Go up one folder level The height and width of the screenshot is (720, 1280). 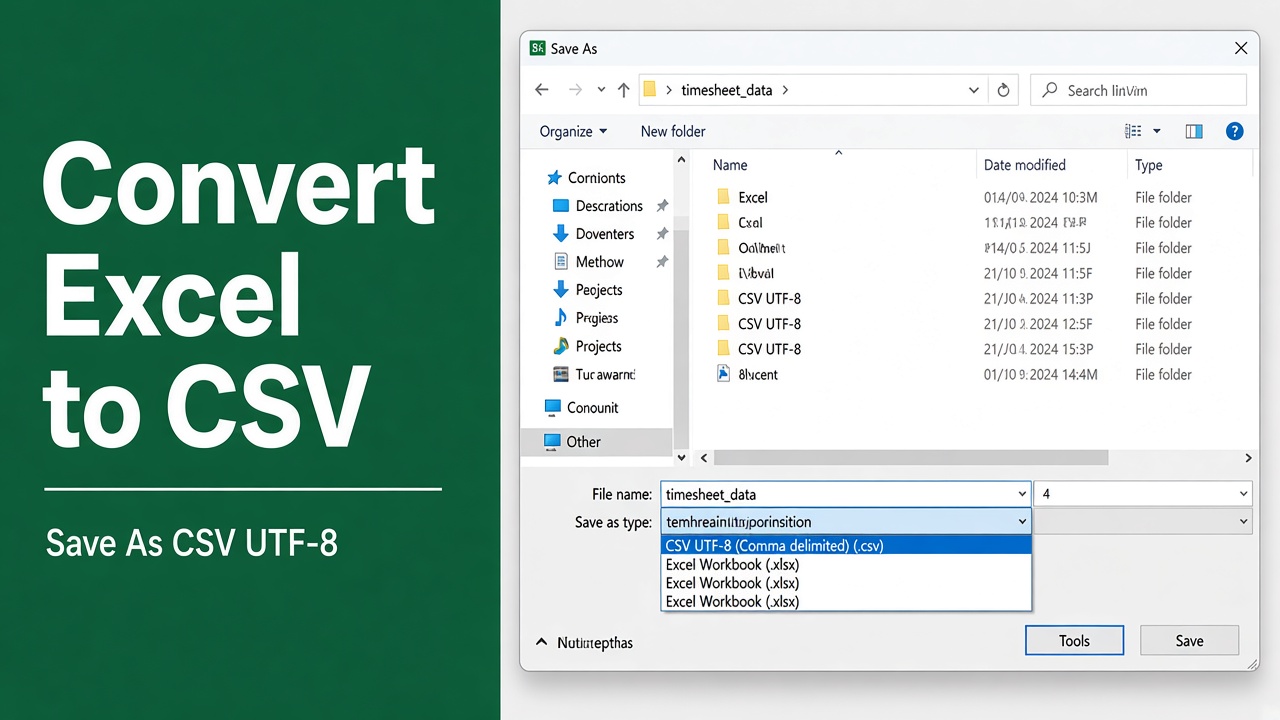pyautogui.click(x=624, y=90)
